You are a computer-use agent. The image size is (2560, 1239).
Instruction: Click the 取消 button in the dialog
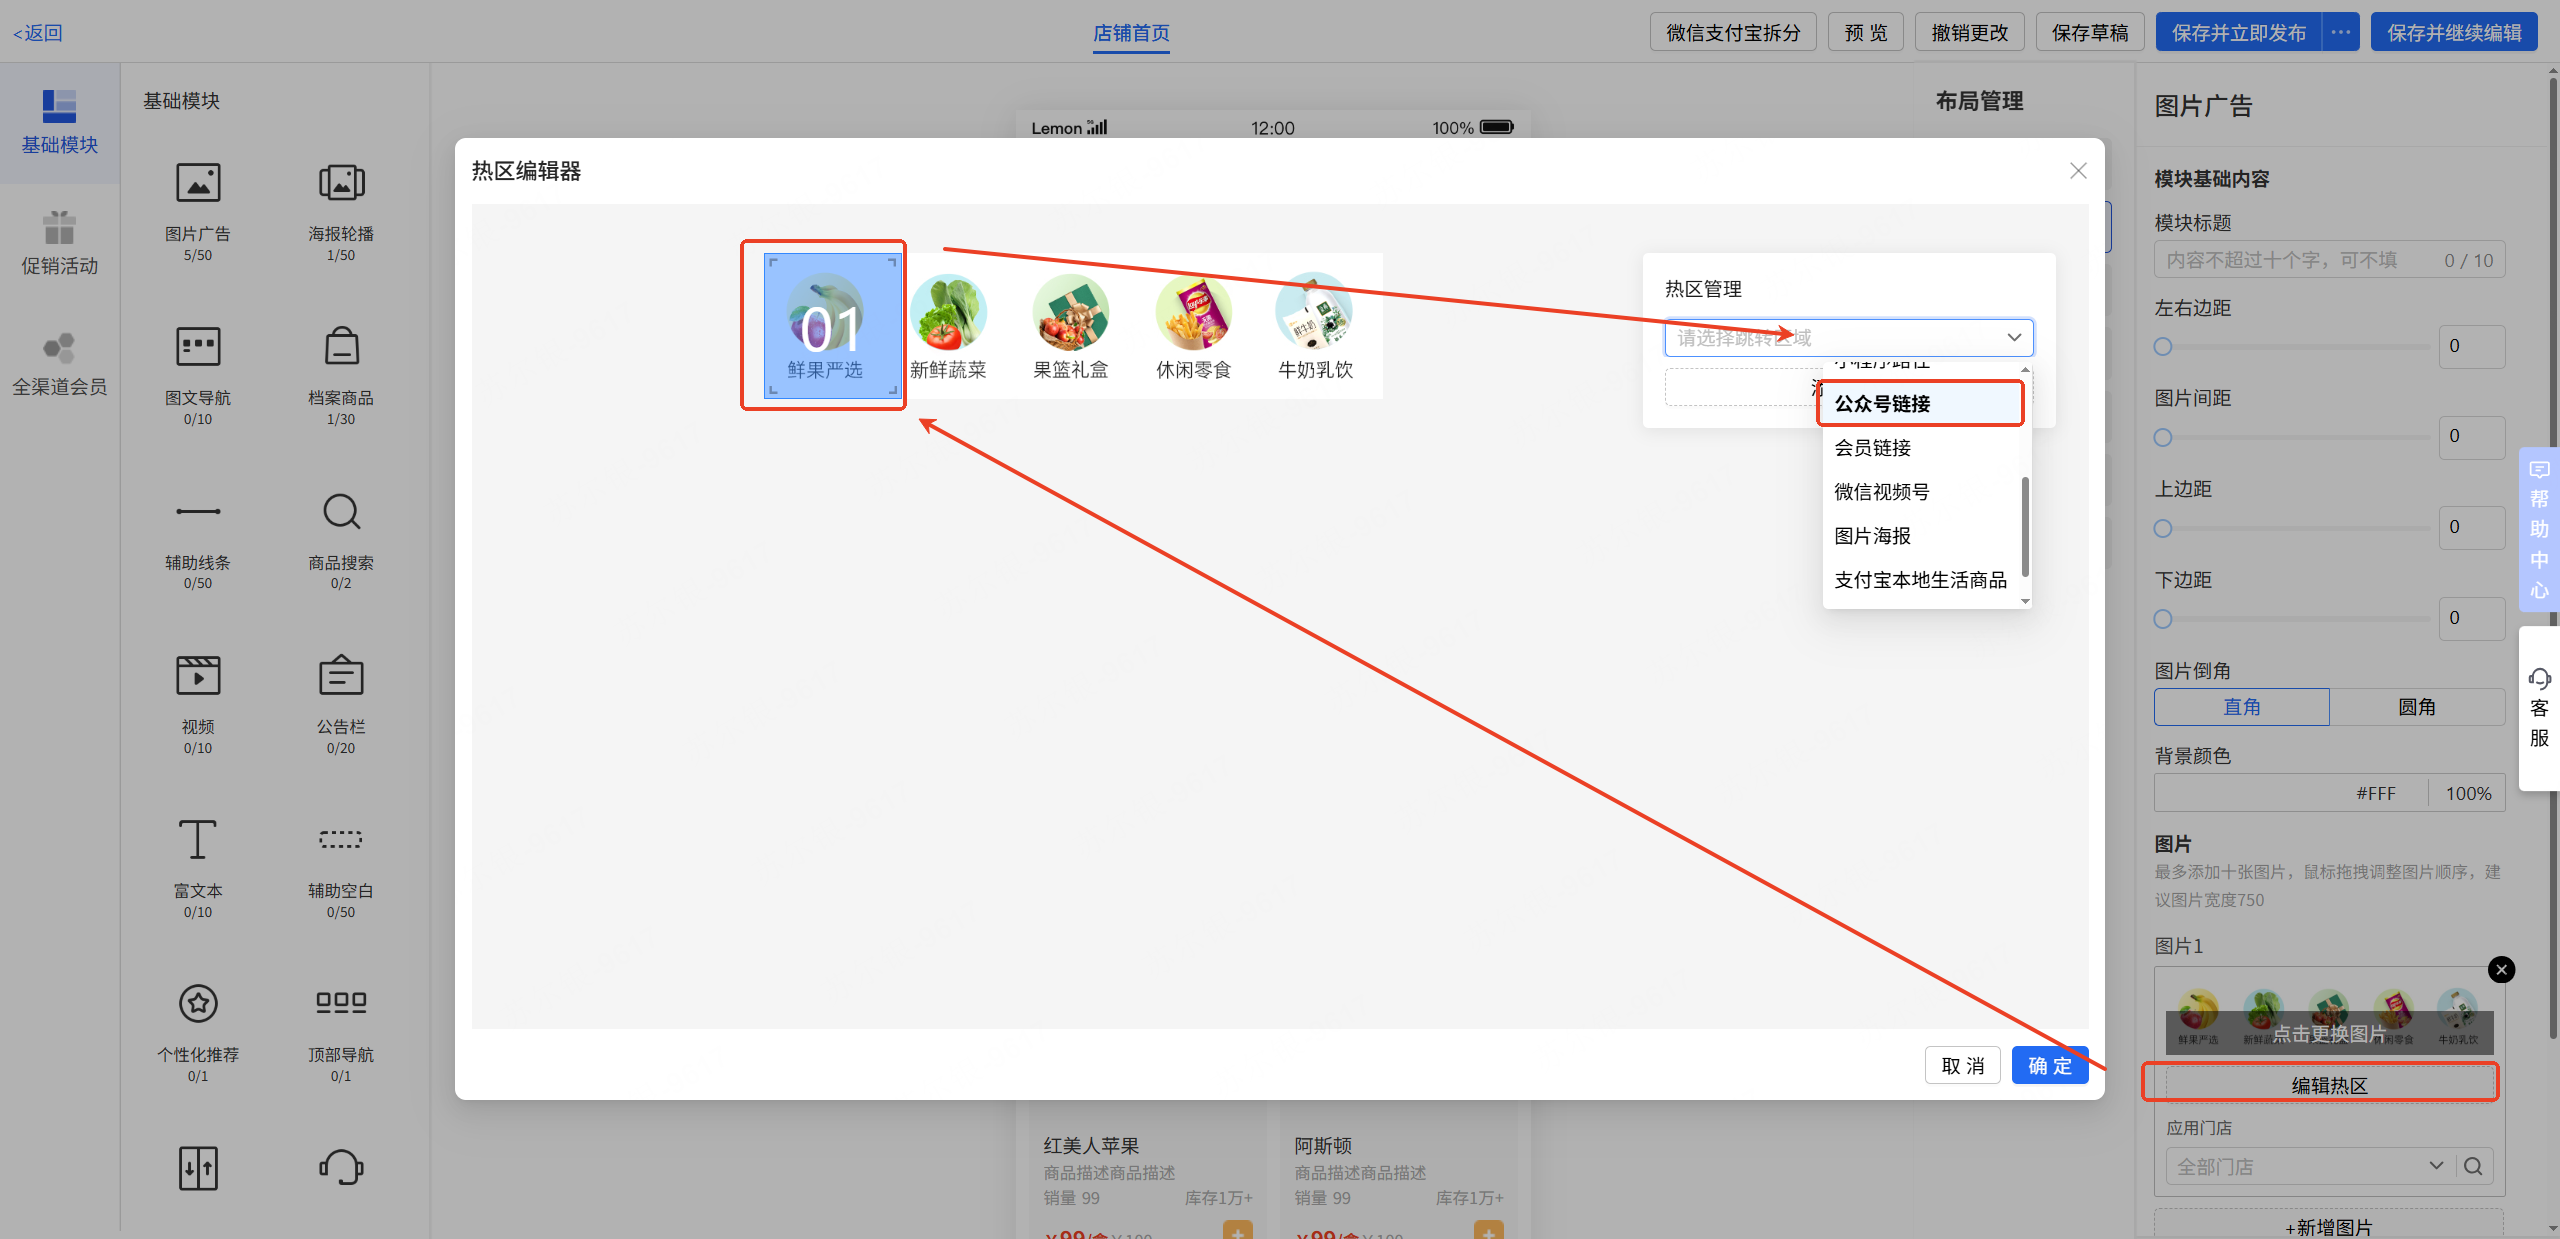click(x=1962, y=1066)
